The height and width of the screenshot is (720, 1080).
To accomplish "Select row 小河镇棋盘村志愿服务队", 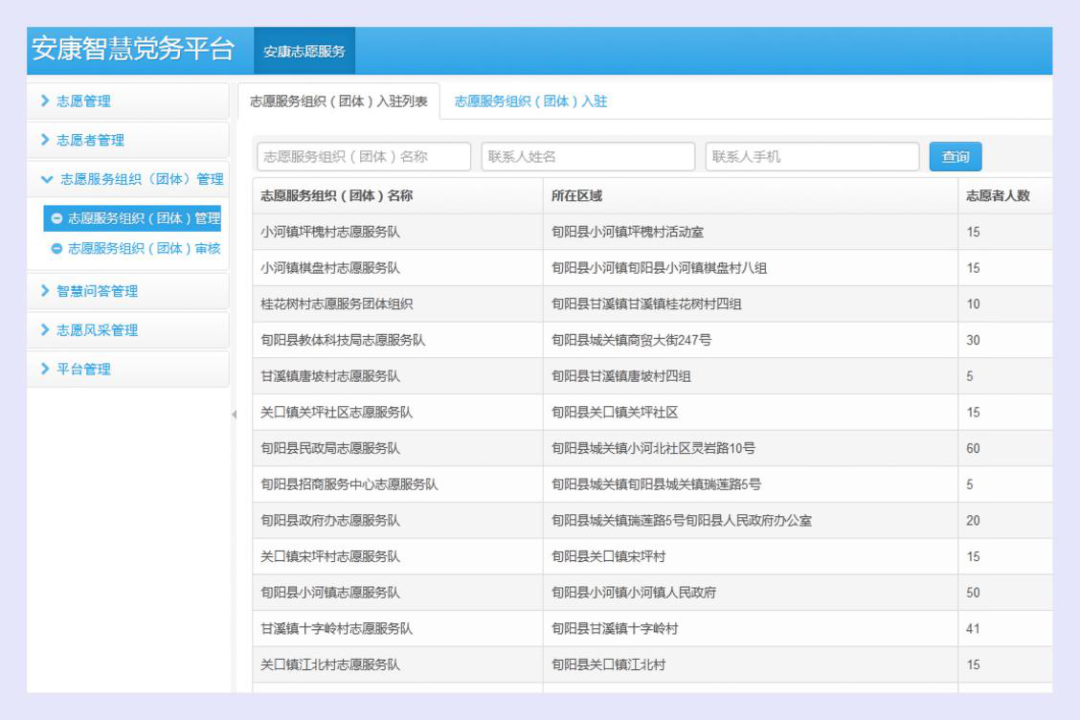I will pos(652,268).
